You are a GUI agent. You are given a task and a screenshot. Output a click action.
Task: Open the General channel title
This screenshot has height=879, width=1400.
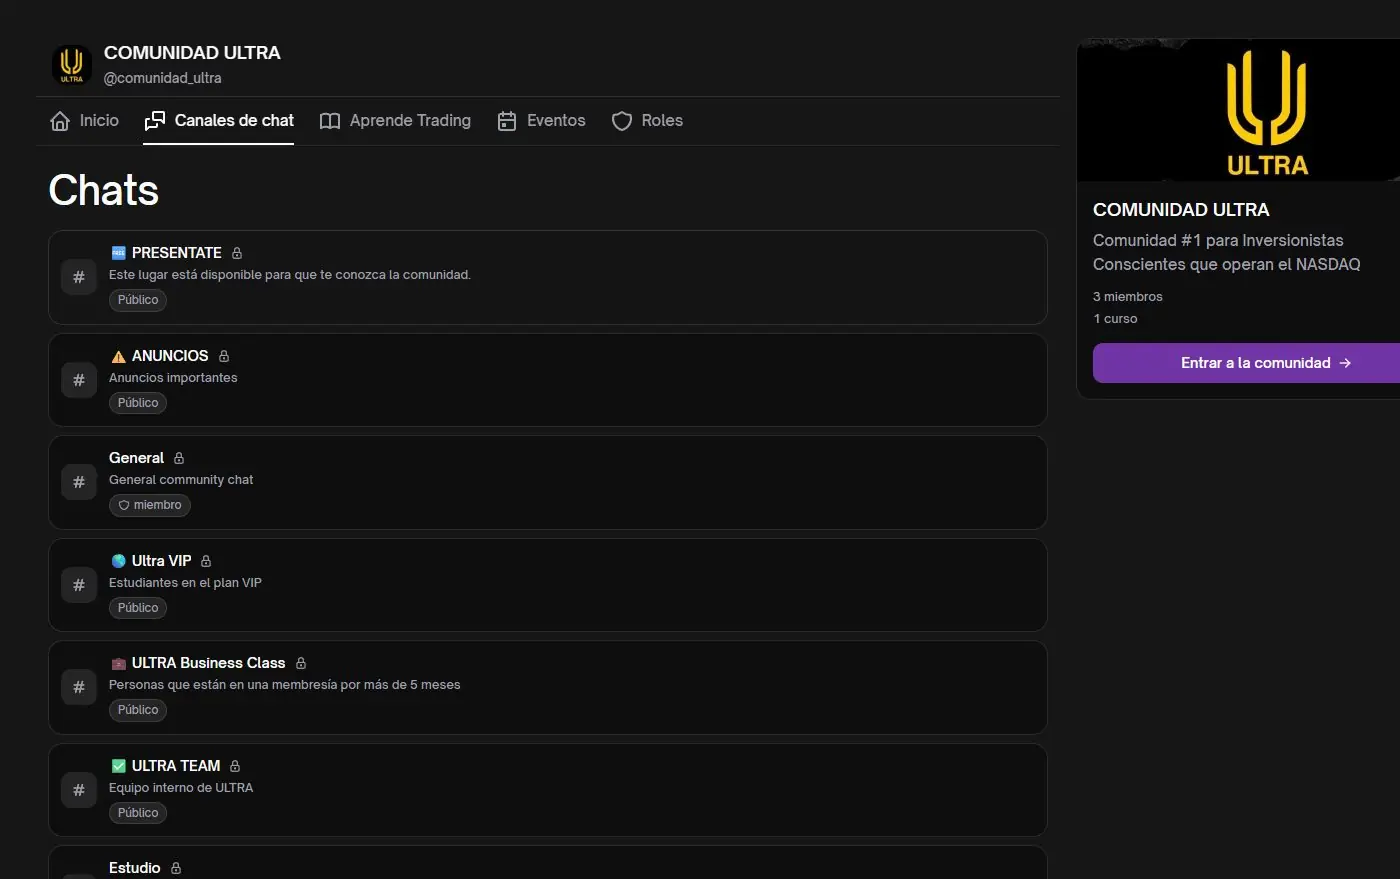click(x=136, y=458)
